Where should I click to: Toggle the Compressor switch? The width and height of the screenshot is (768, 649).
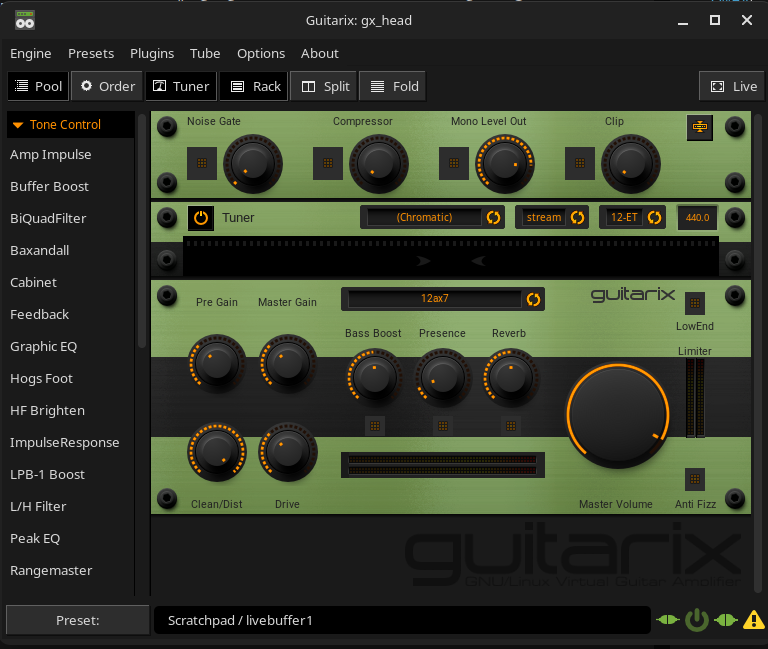pos(328,163)
